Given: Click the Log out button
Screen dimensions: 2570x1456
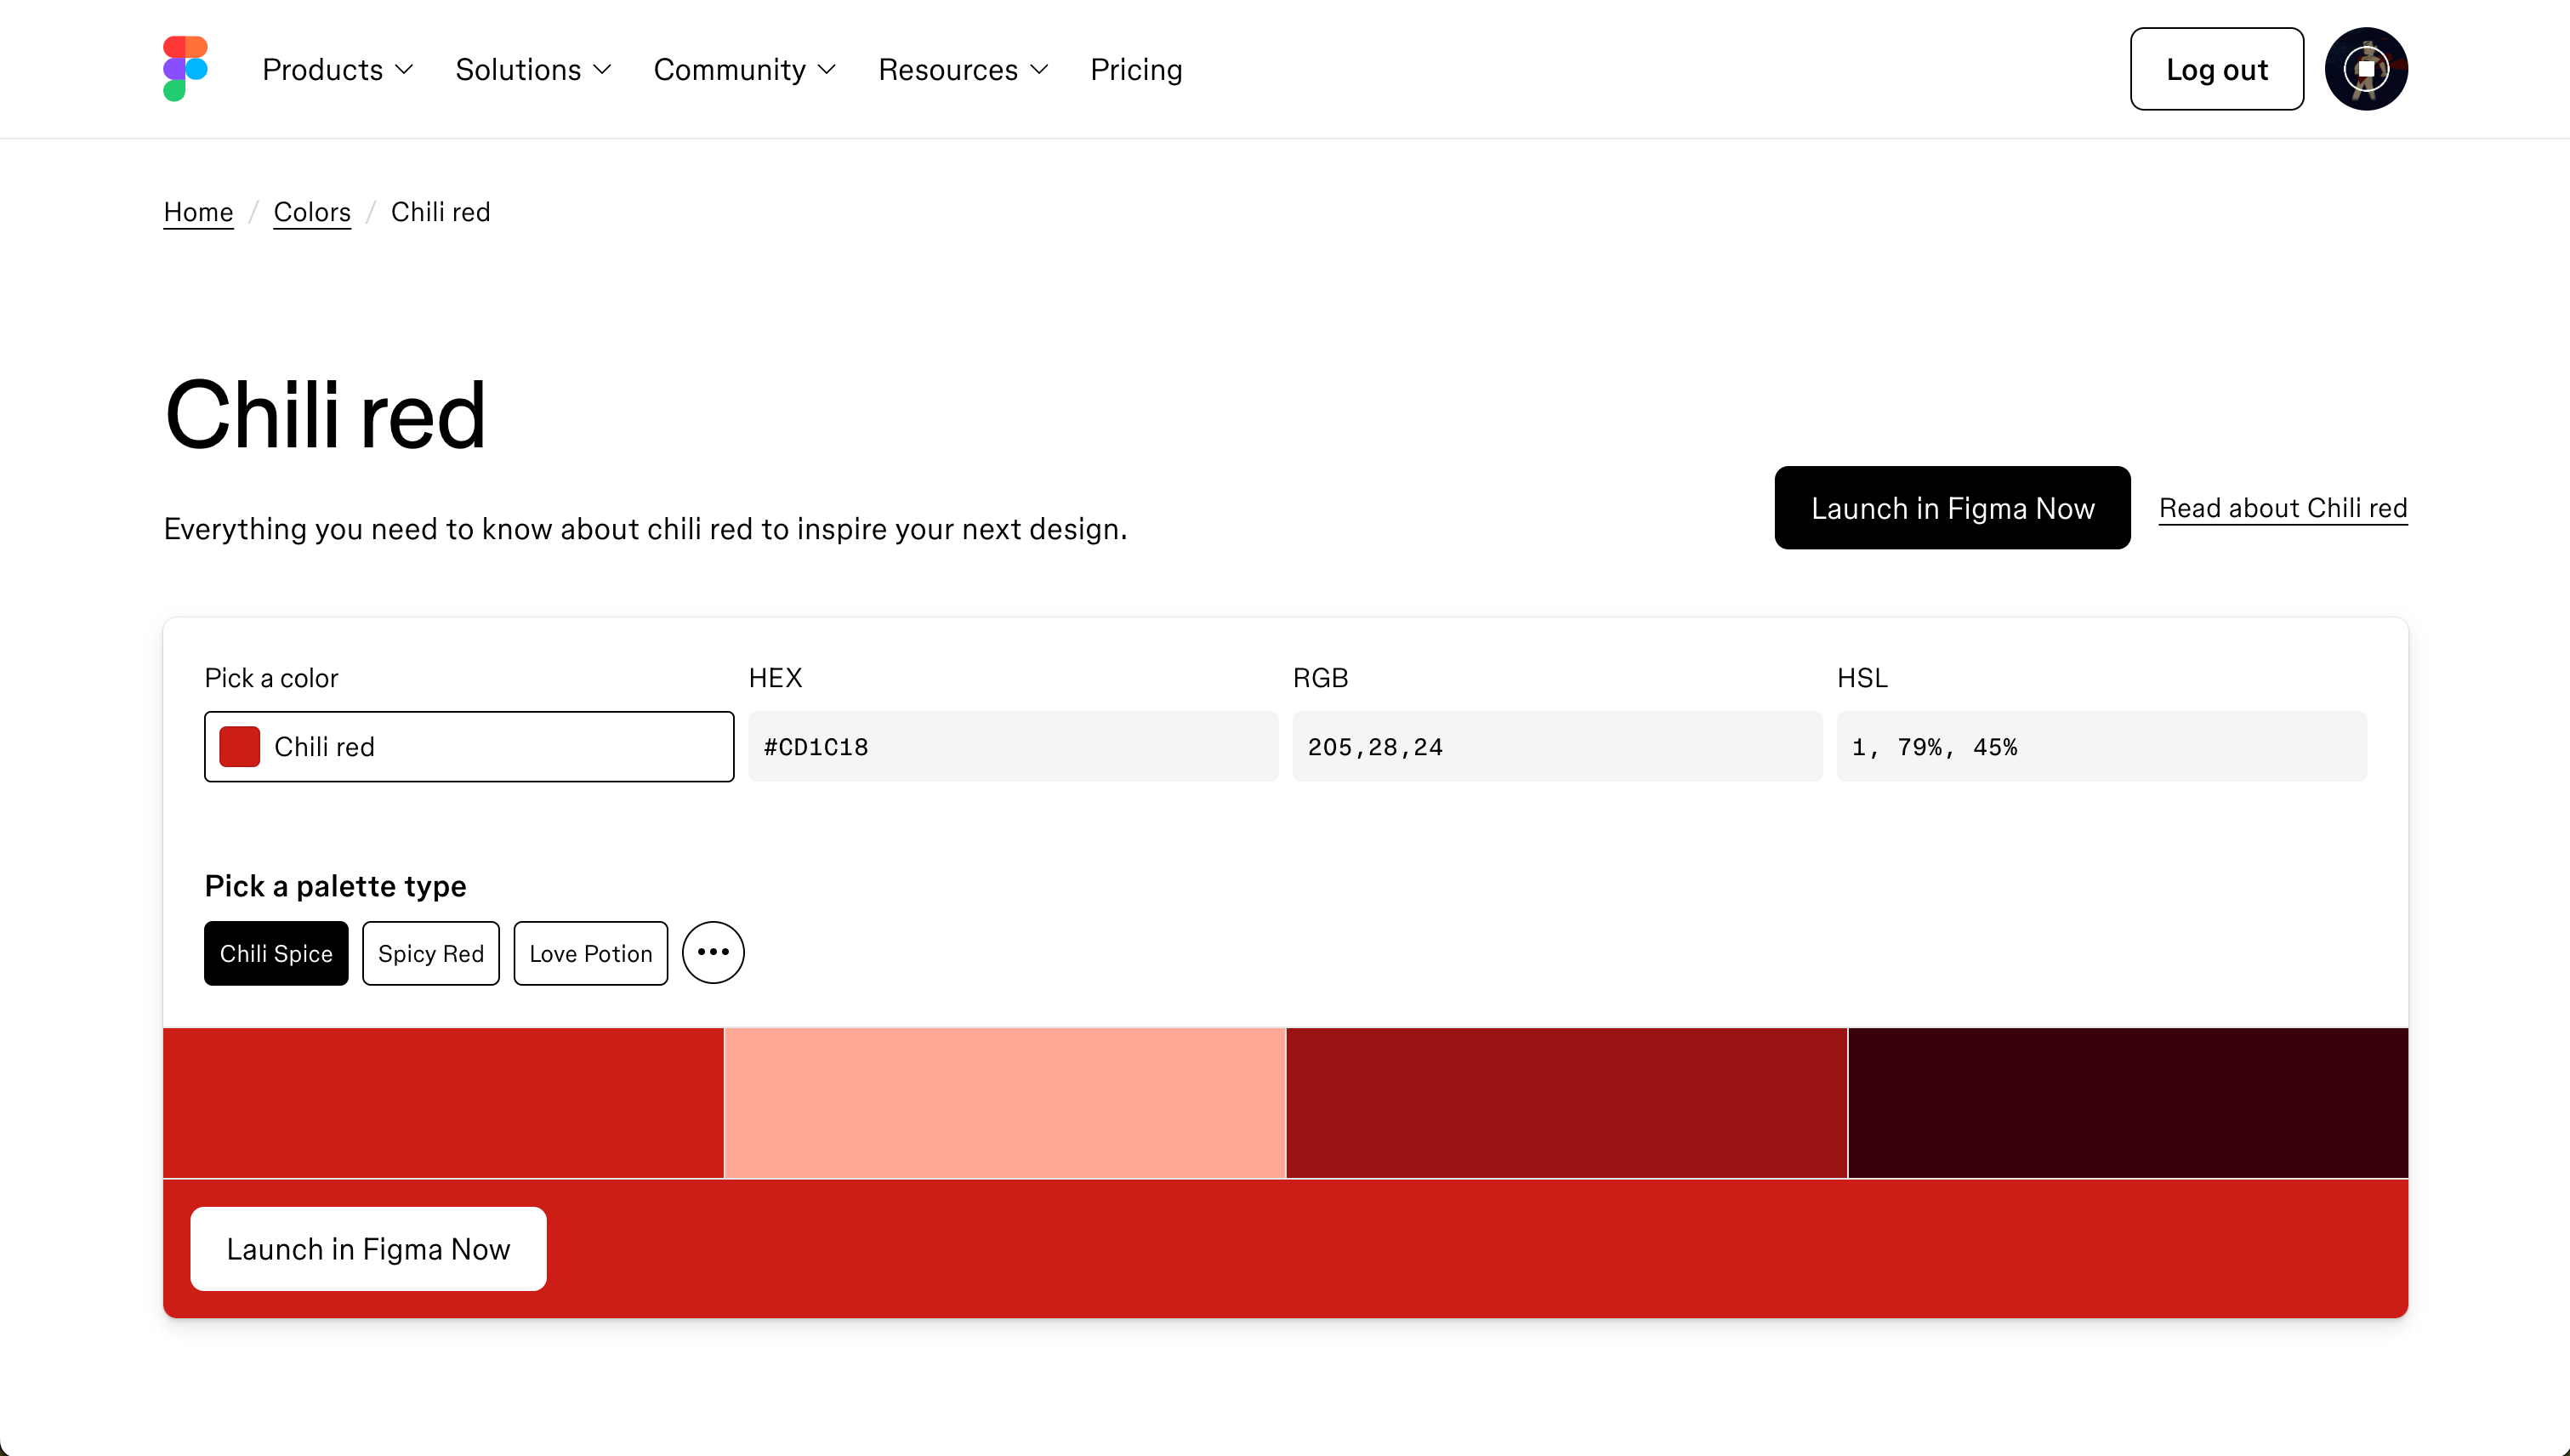Looking at the screenshot, I should pyautogui.click(x=2216, y=69).
